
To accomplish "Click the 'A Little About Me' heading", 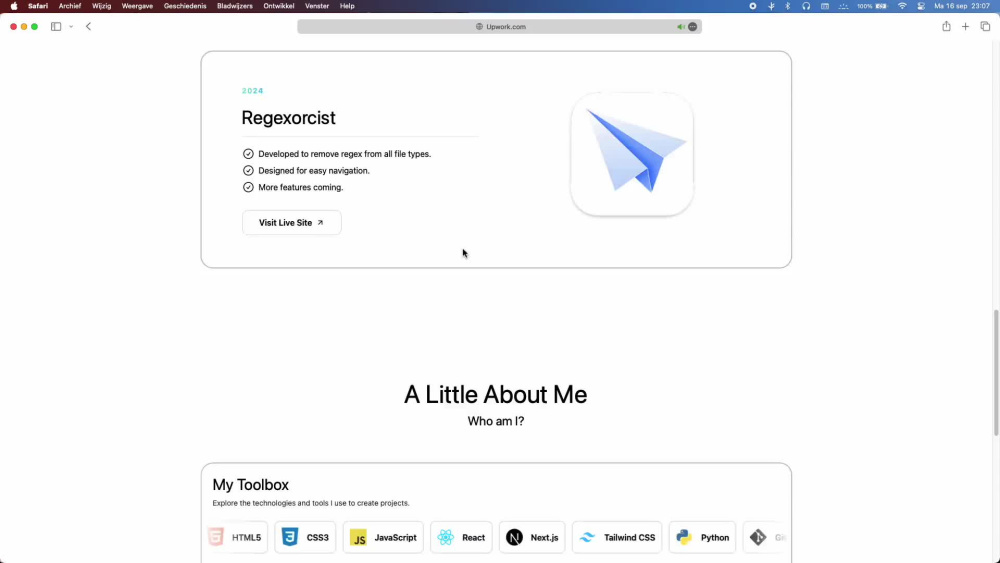I will point(496,395).
